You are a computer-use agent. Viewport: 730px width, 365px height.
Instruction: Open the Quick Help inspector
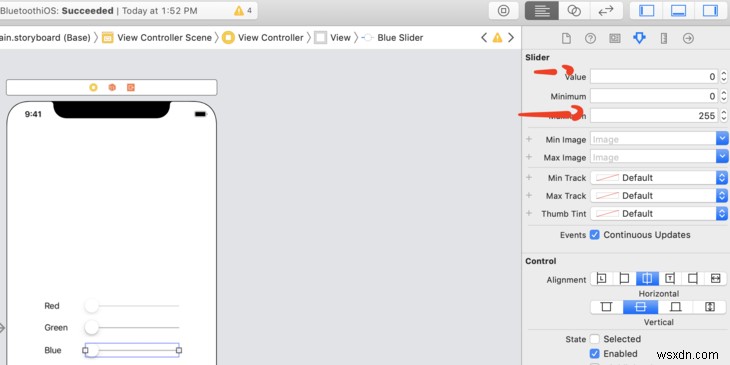(x=590, y=38)
